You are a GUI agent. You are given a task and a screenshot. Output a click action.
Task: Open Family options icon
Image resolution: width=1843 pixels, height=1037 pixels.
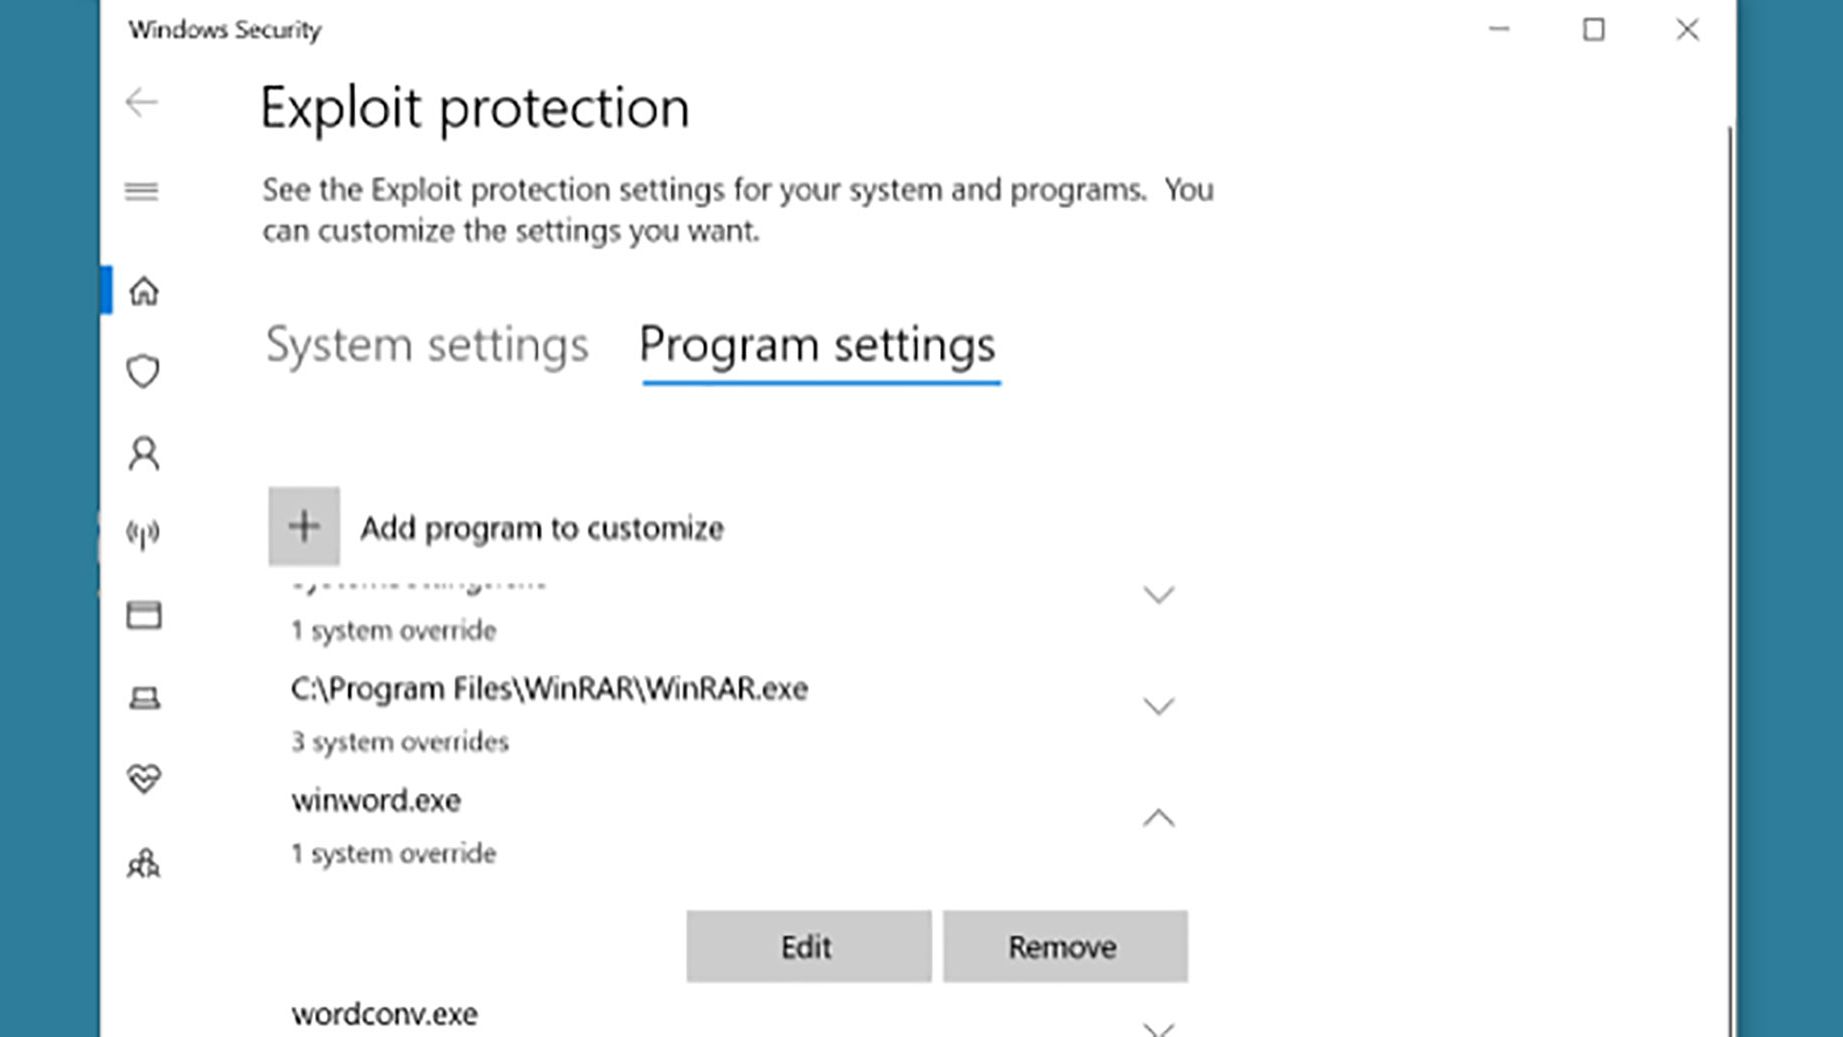point(144,863)
